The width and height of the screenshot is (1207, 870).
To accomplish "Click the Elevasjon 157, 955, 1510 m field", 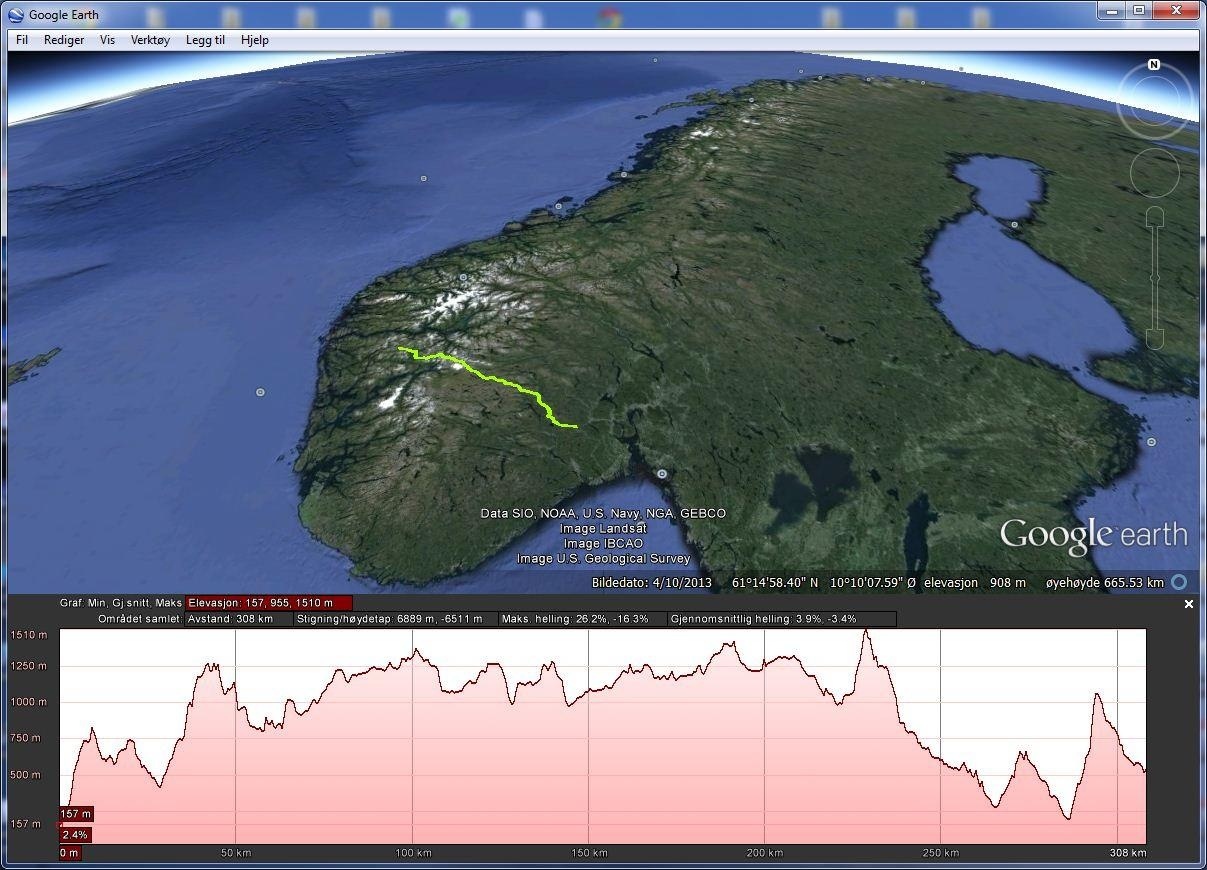I will tap(269, 603).
